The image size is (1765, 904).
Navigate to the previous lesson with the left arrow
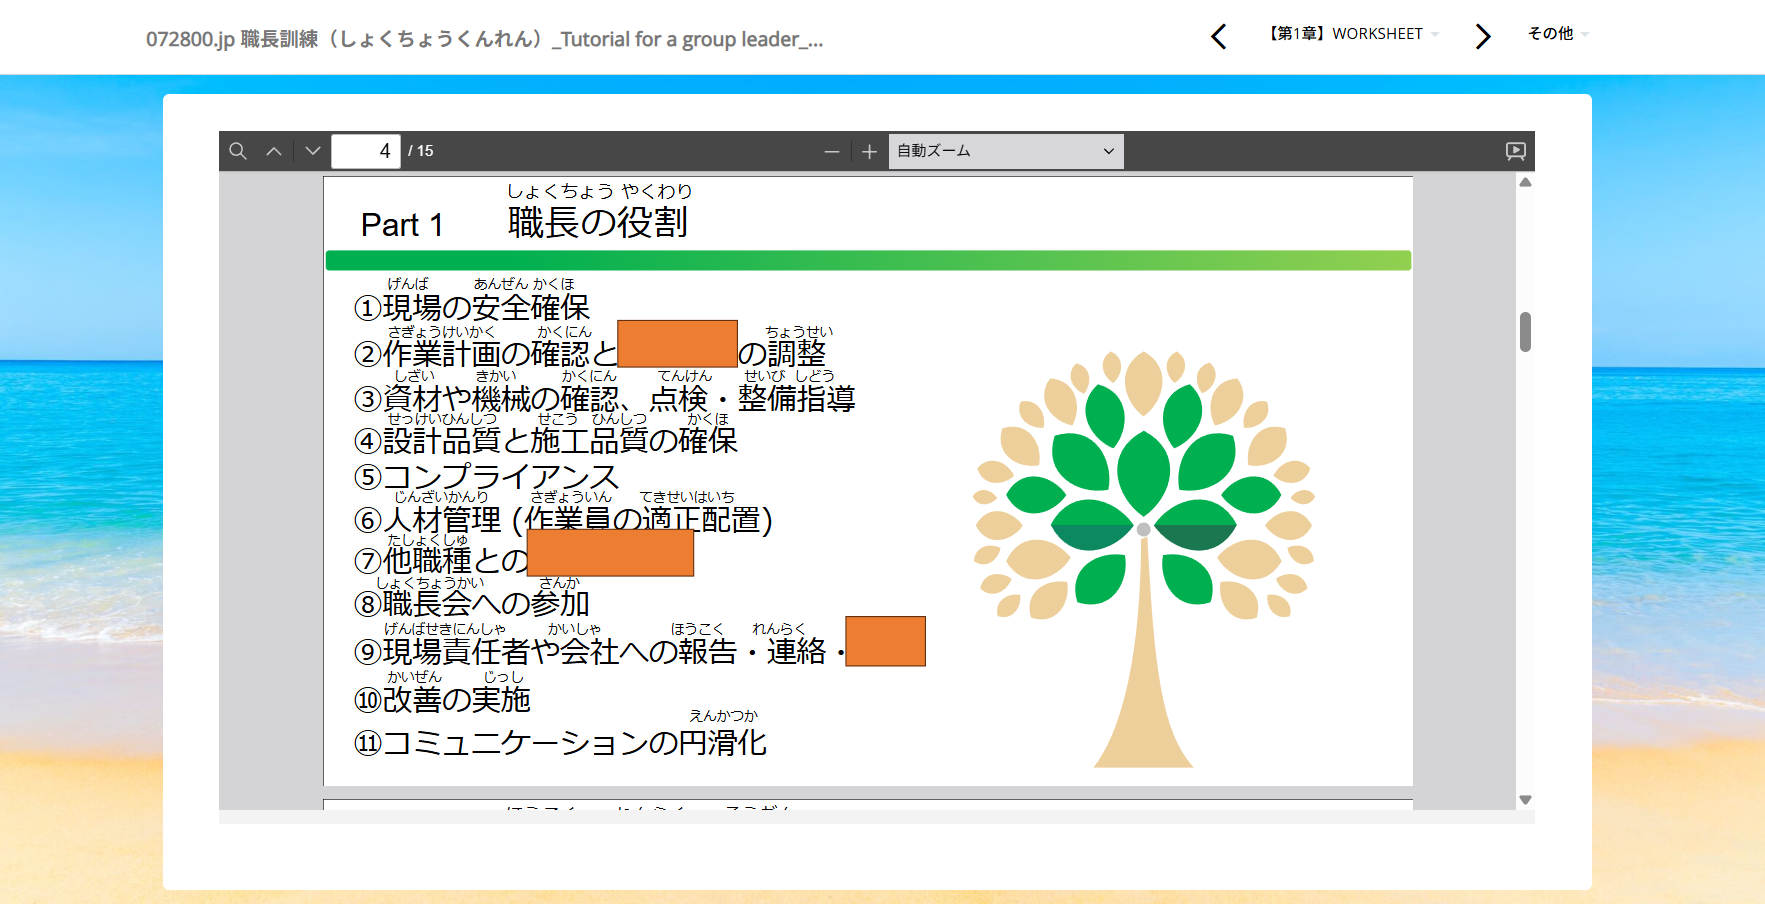pyautogui.click(x=1218, y=36)
